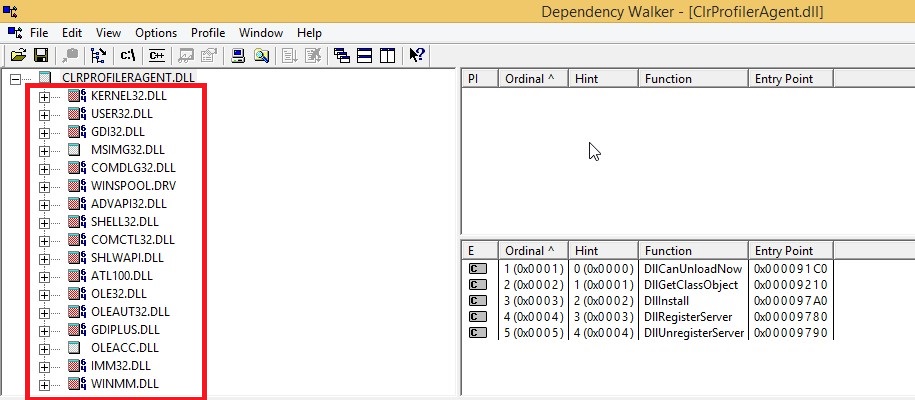
Task: Toggle Full Paths (c:\) toolbar button
Action: point(128,55)
